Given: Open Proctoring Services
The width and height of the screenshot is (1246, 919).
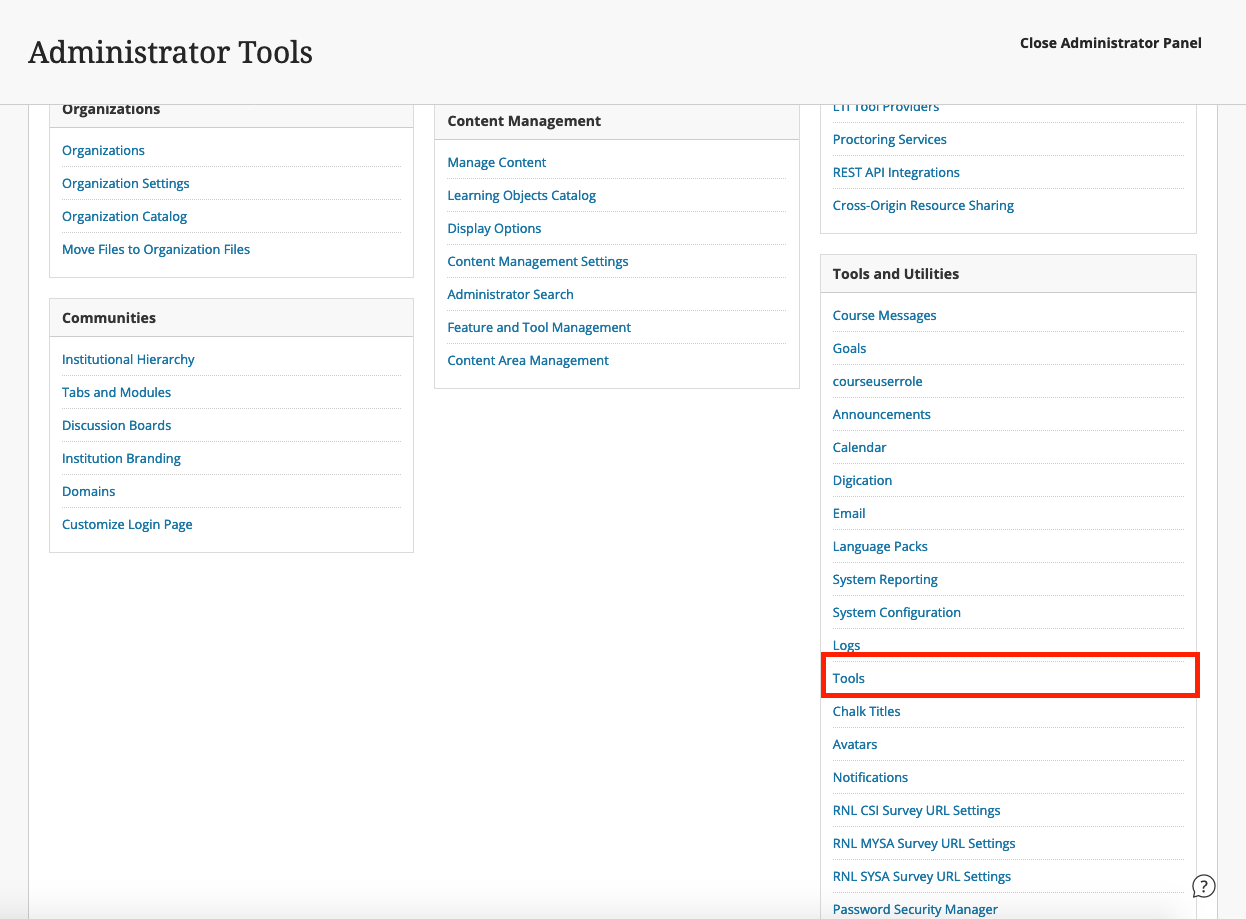Looking at the screenshot, I should pyautogui.click(x=889, y=139).
